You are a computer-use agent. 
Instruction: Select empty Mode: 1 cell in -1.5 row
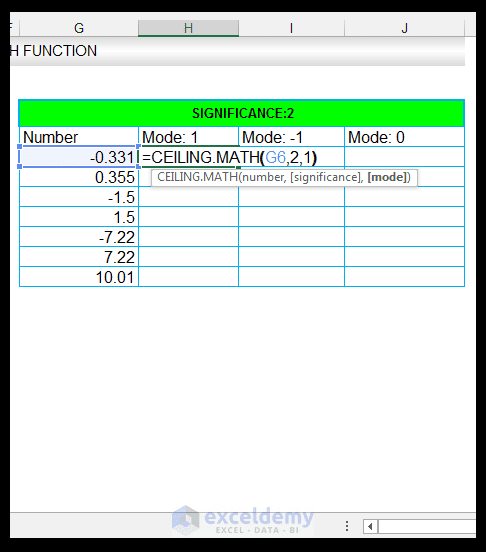pos(188,197)
